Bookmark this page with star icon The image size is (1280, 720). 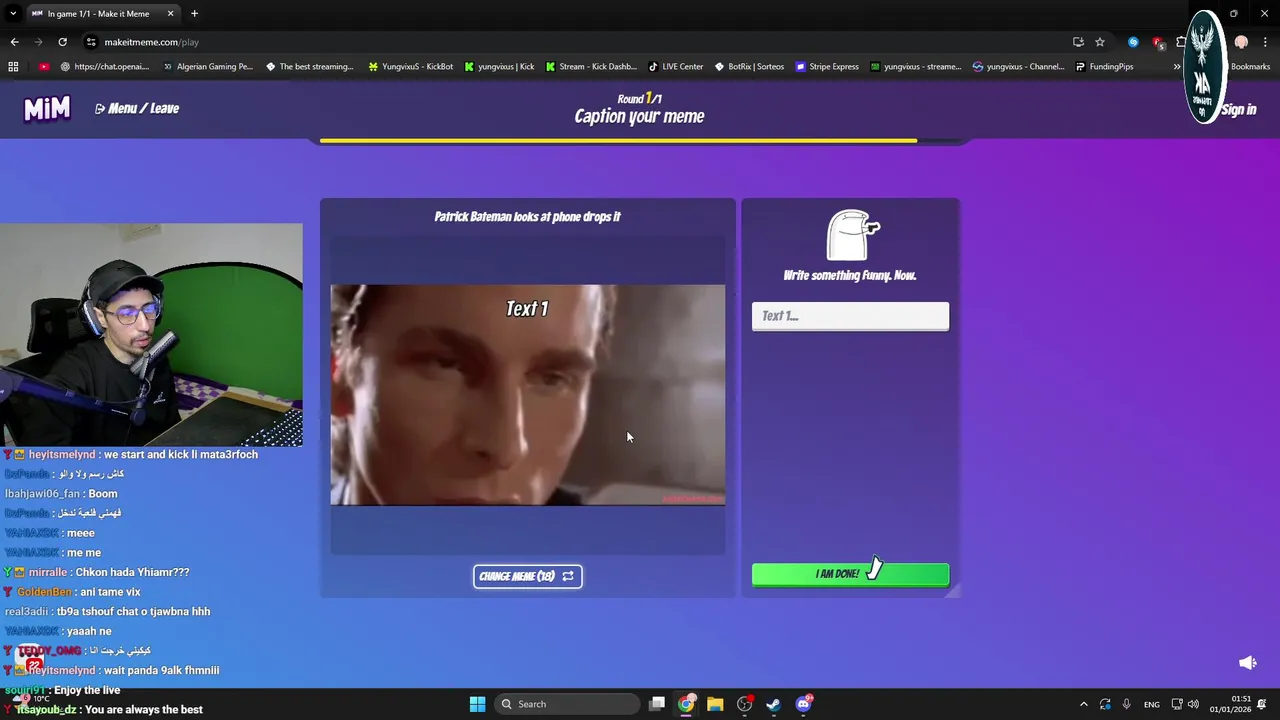1100,42
